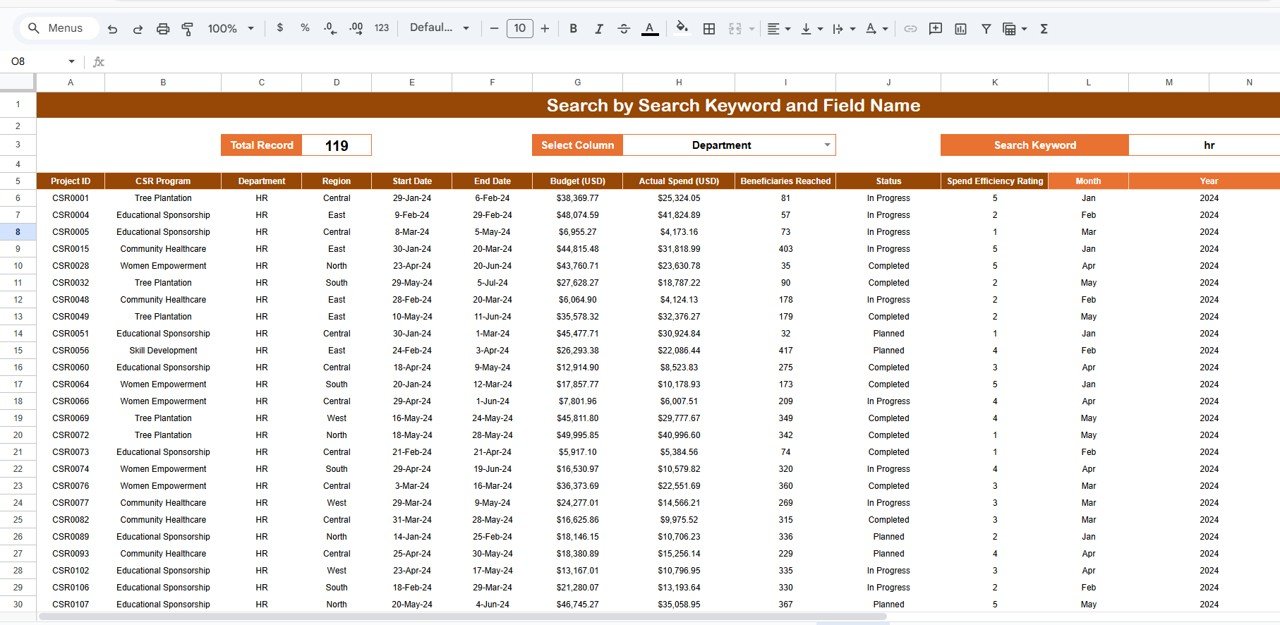This screenshot has width=1280, height=625.
Task: Click the Search Keyword cell containing hr
Action: point(1208,145)
